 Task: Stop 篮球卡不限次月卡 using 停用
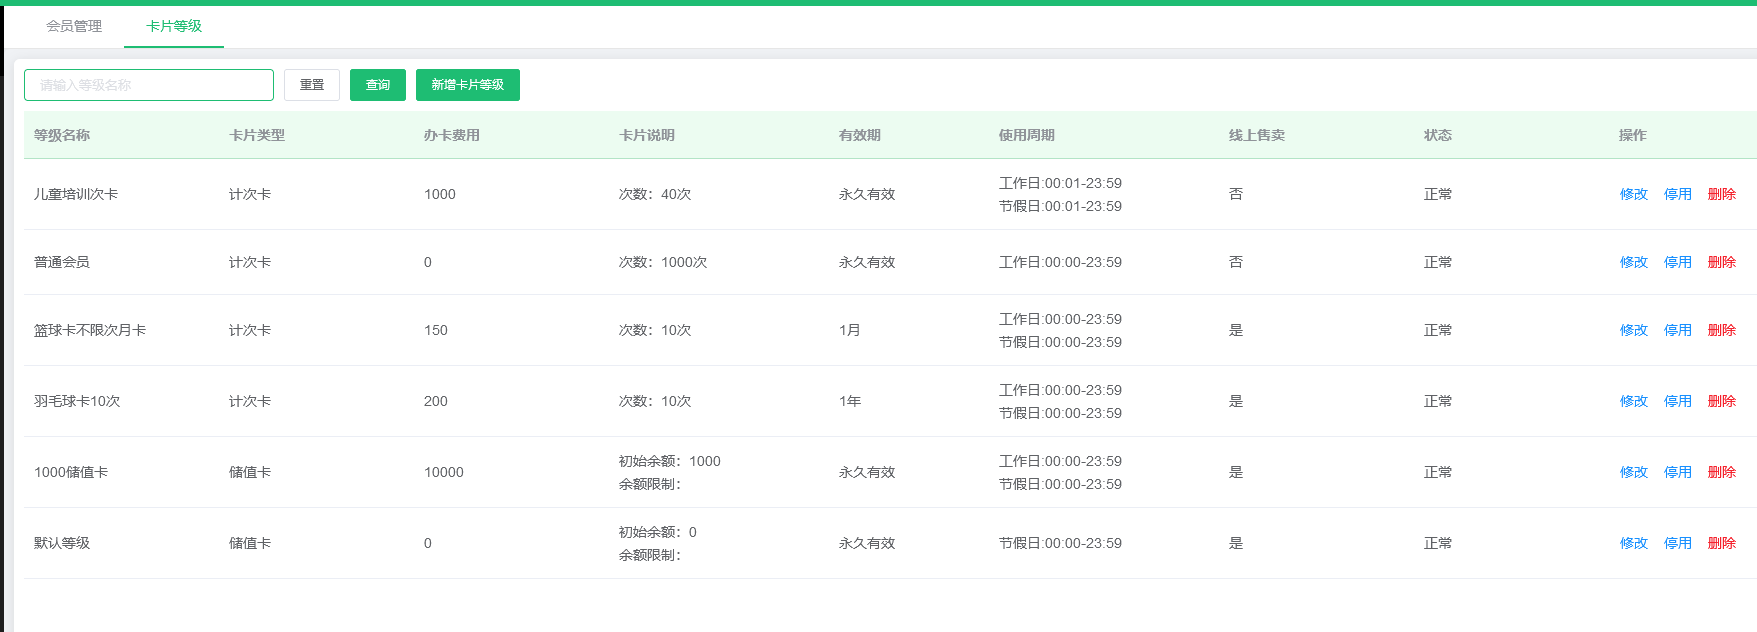pos(1677,330)
